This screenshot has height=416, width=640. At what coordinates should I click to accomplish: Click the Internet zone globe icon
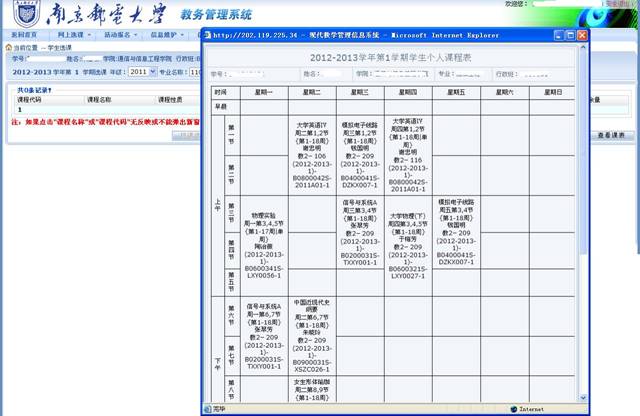point(511,409)
